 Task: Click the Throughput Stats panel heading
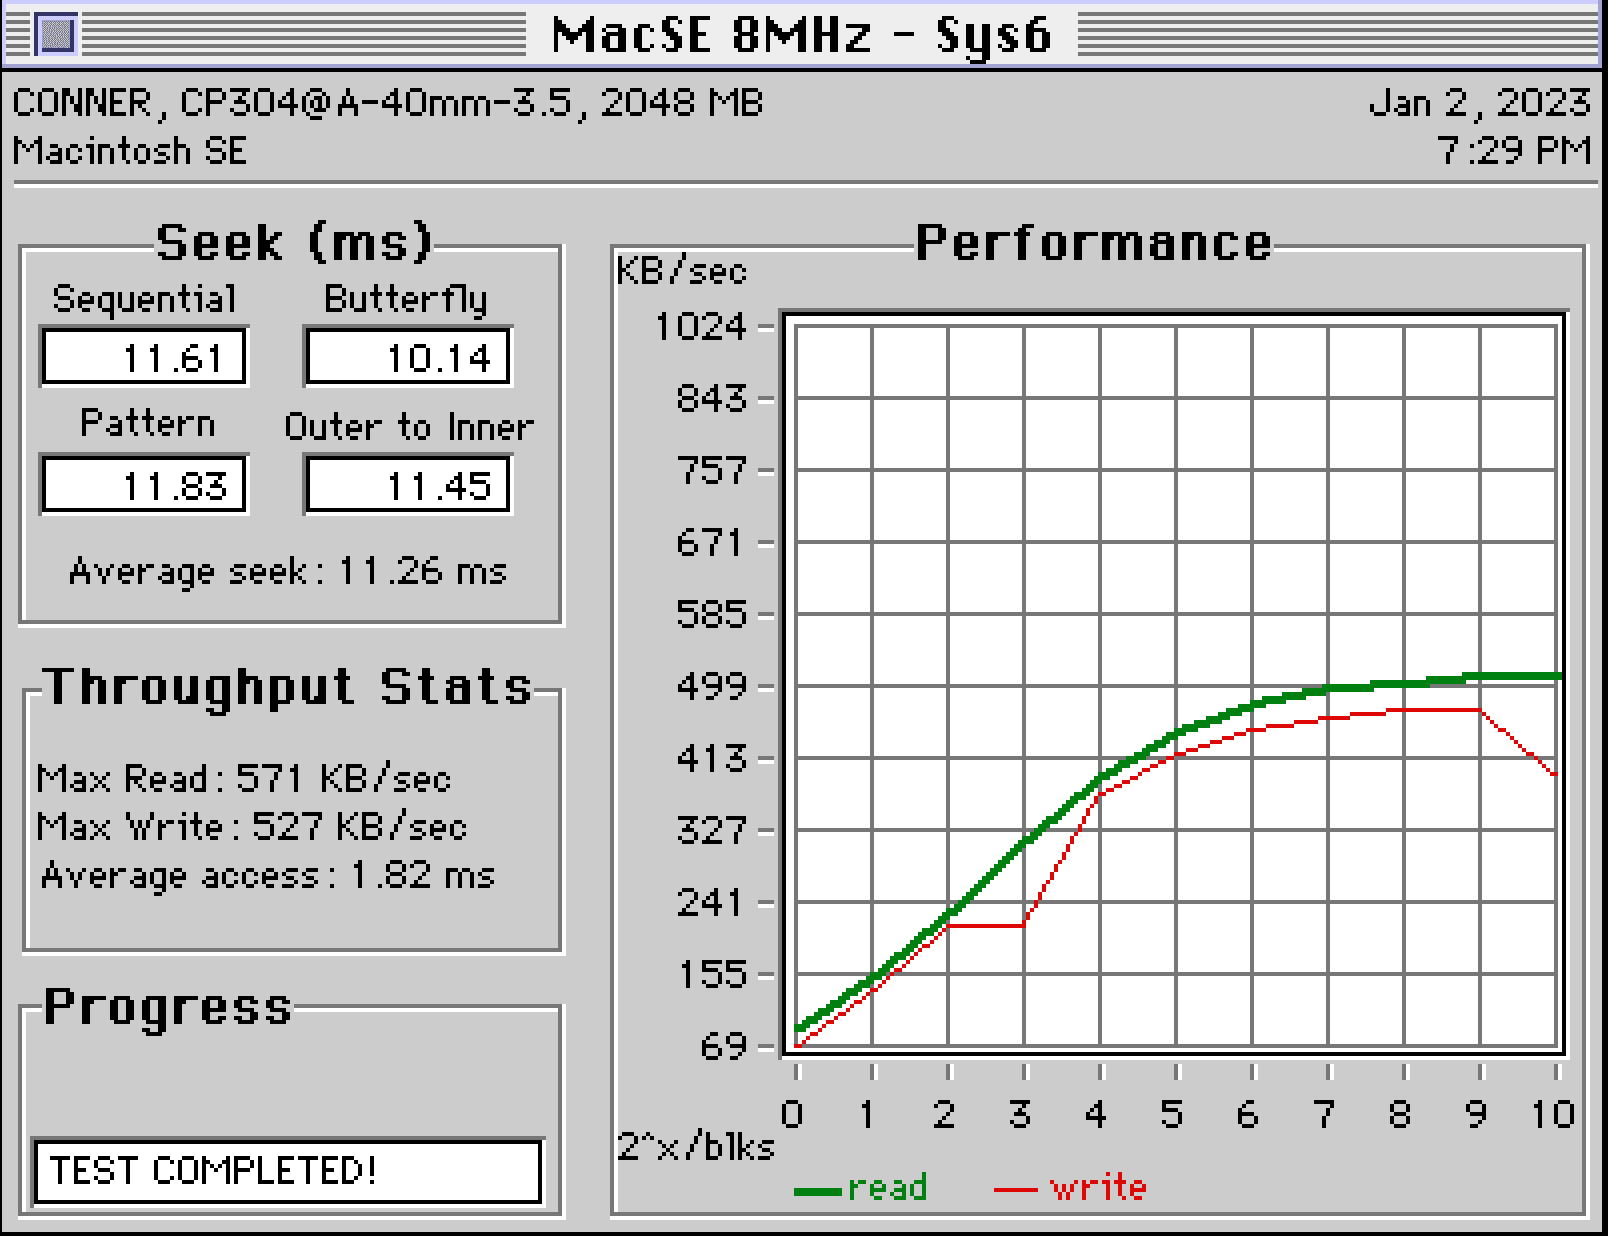pyautogui.click(x=288, y=687)
